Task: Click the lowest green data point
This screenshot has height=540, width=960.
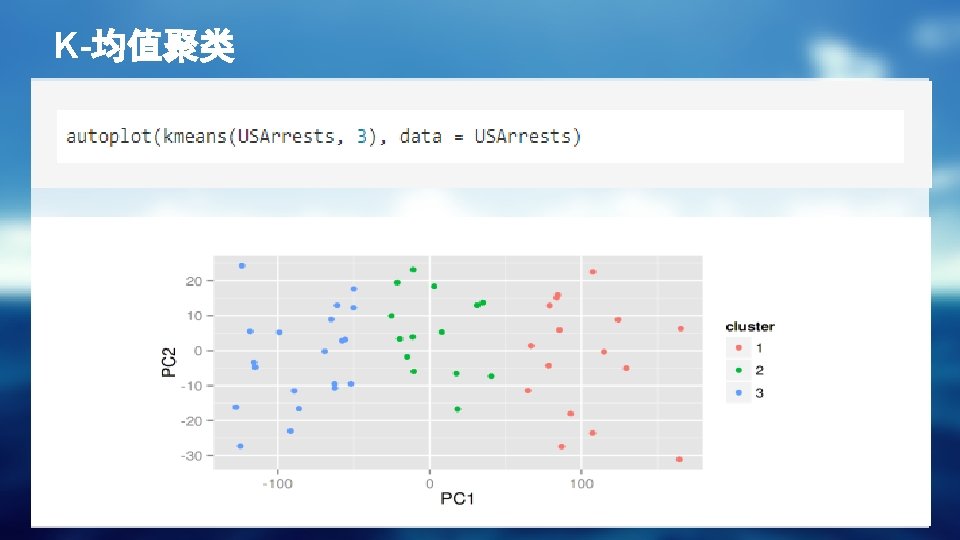Action: point(457,409)
